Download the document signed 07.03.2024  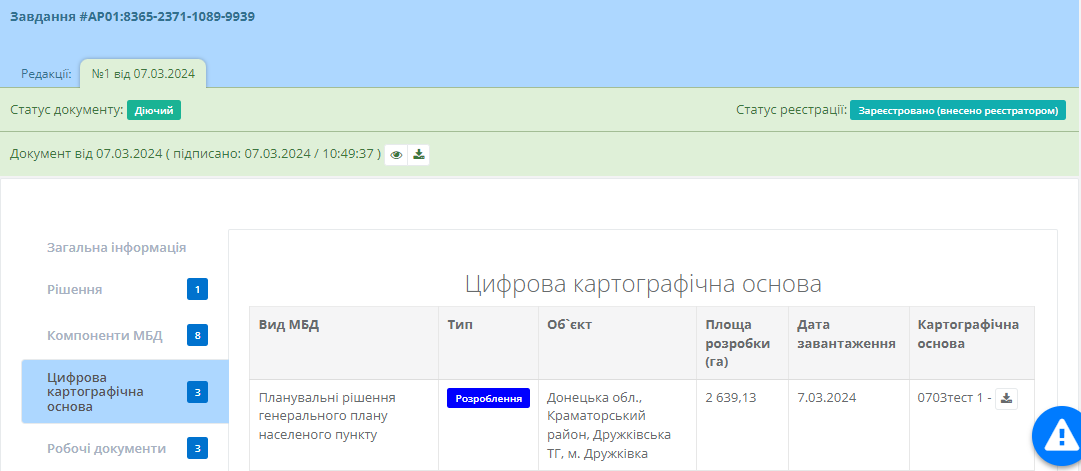[x=419, y=155]
